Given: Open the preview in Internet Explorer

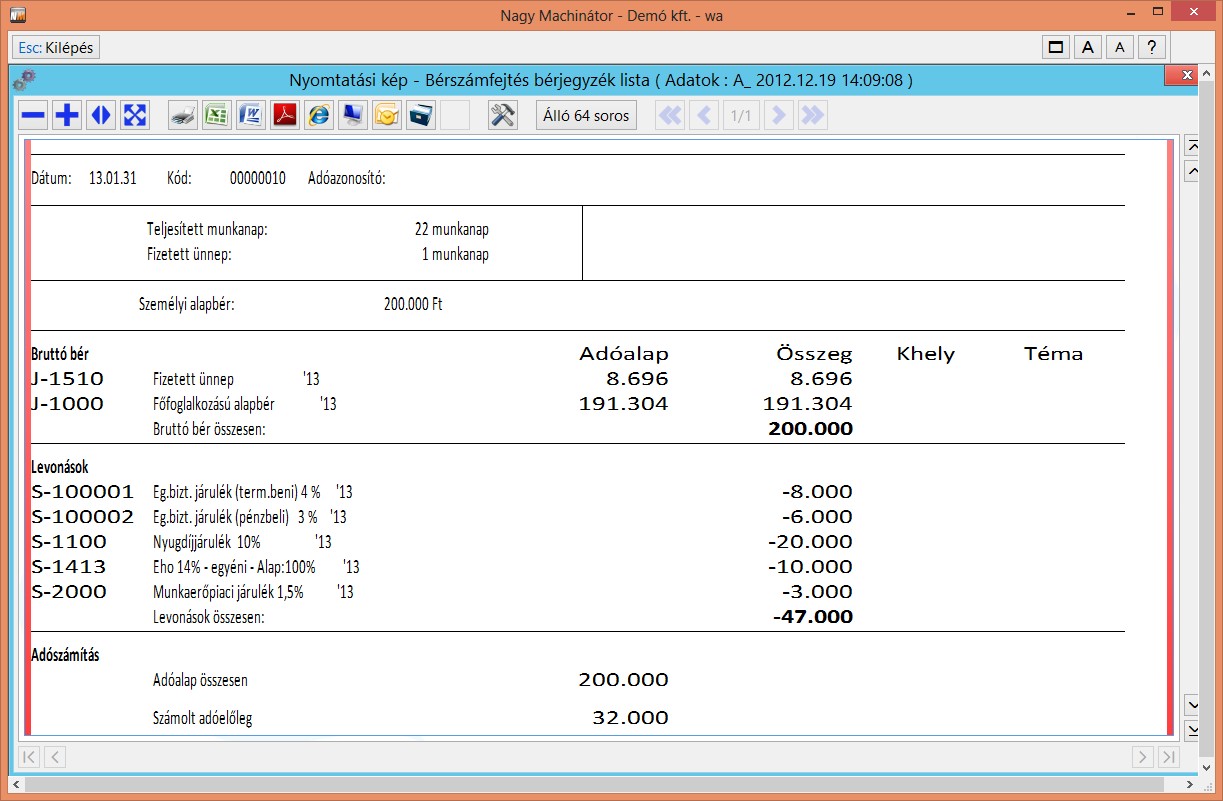Looking at the screenshot, I should click(x=319, y=116).
